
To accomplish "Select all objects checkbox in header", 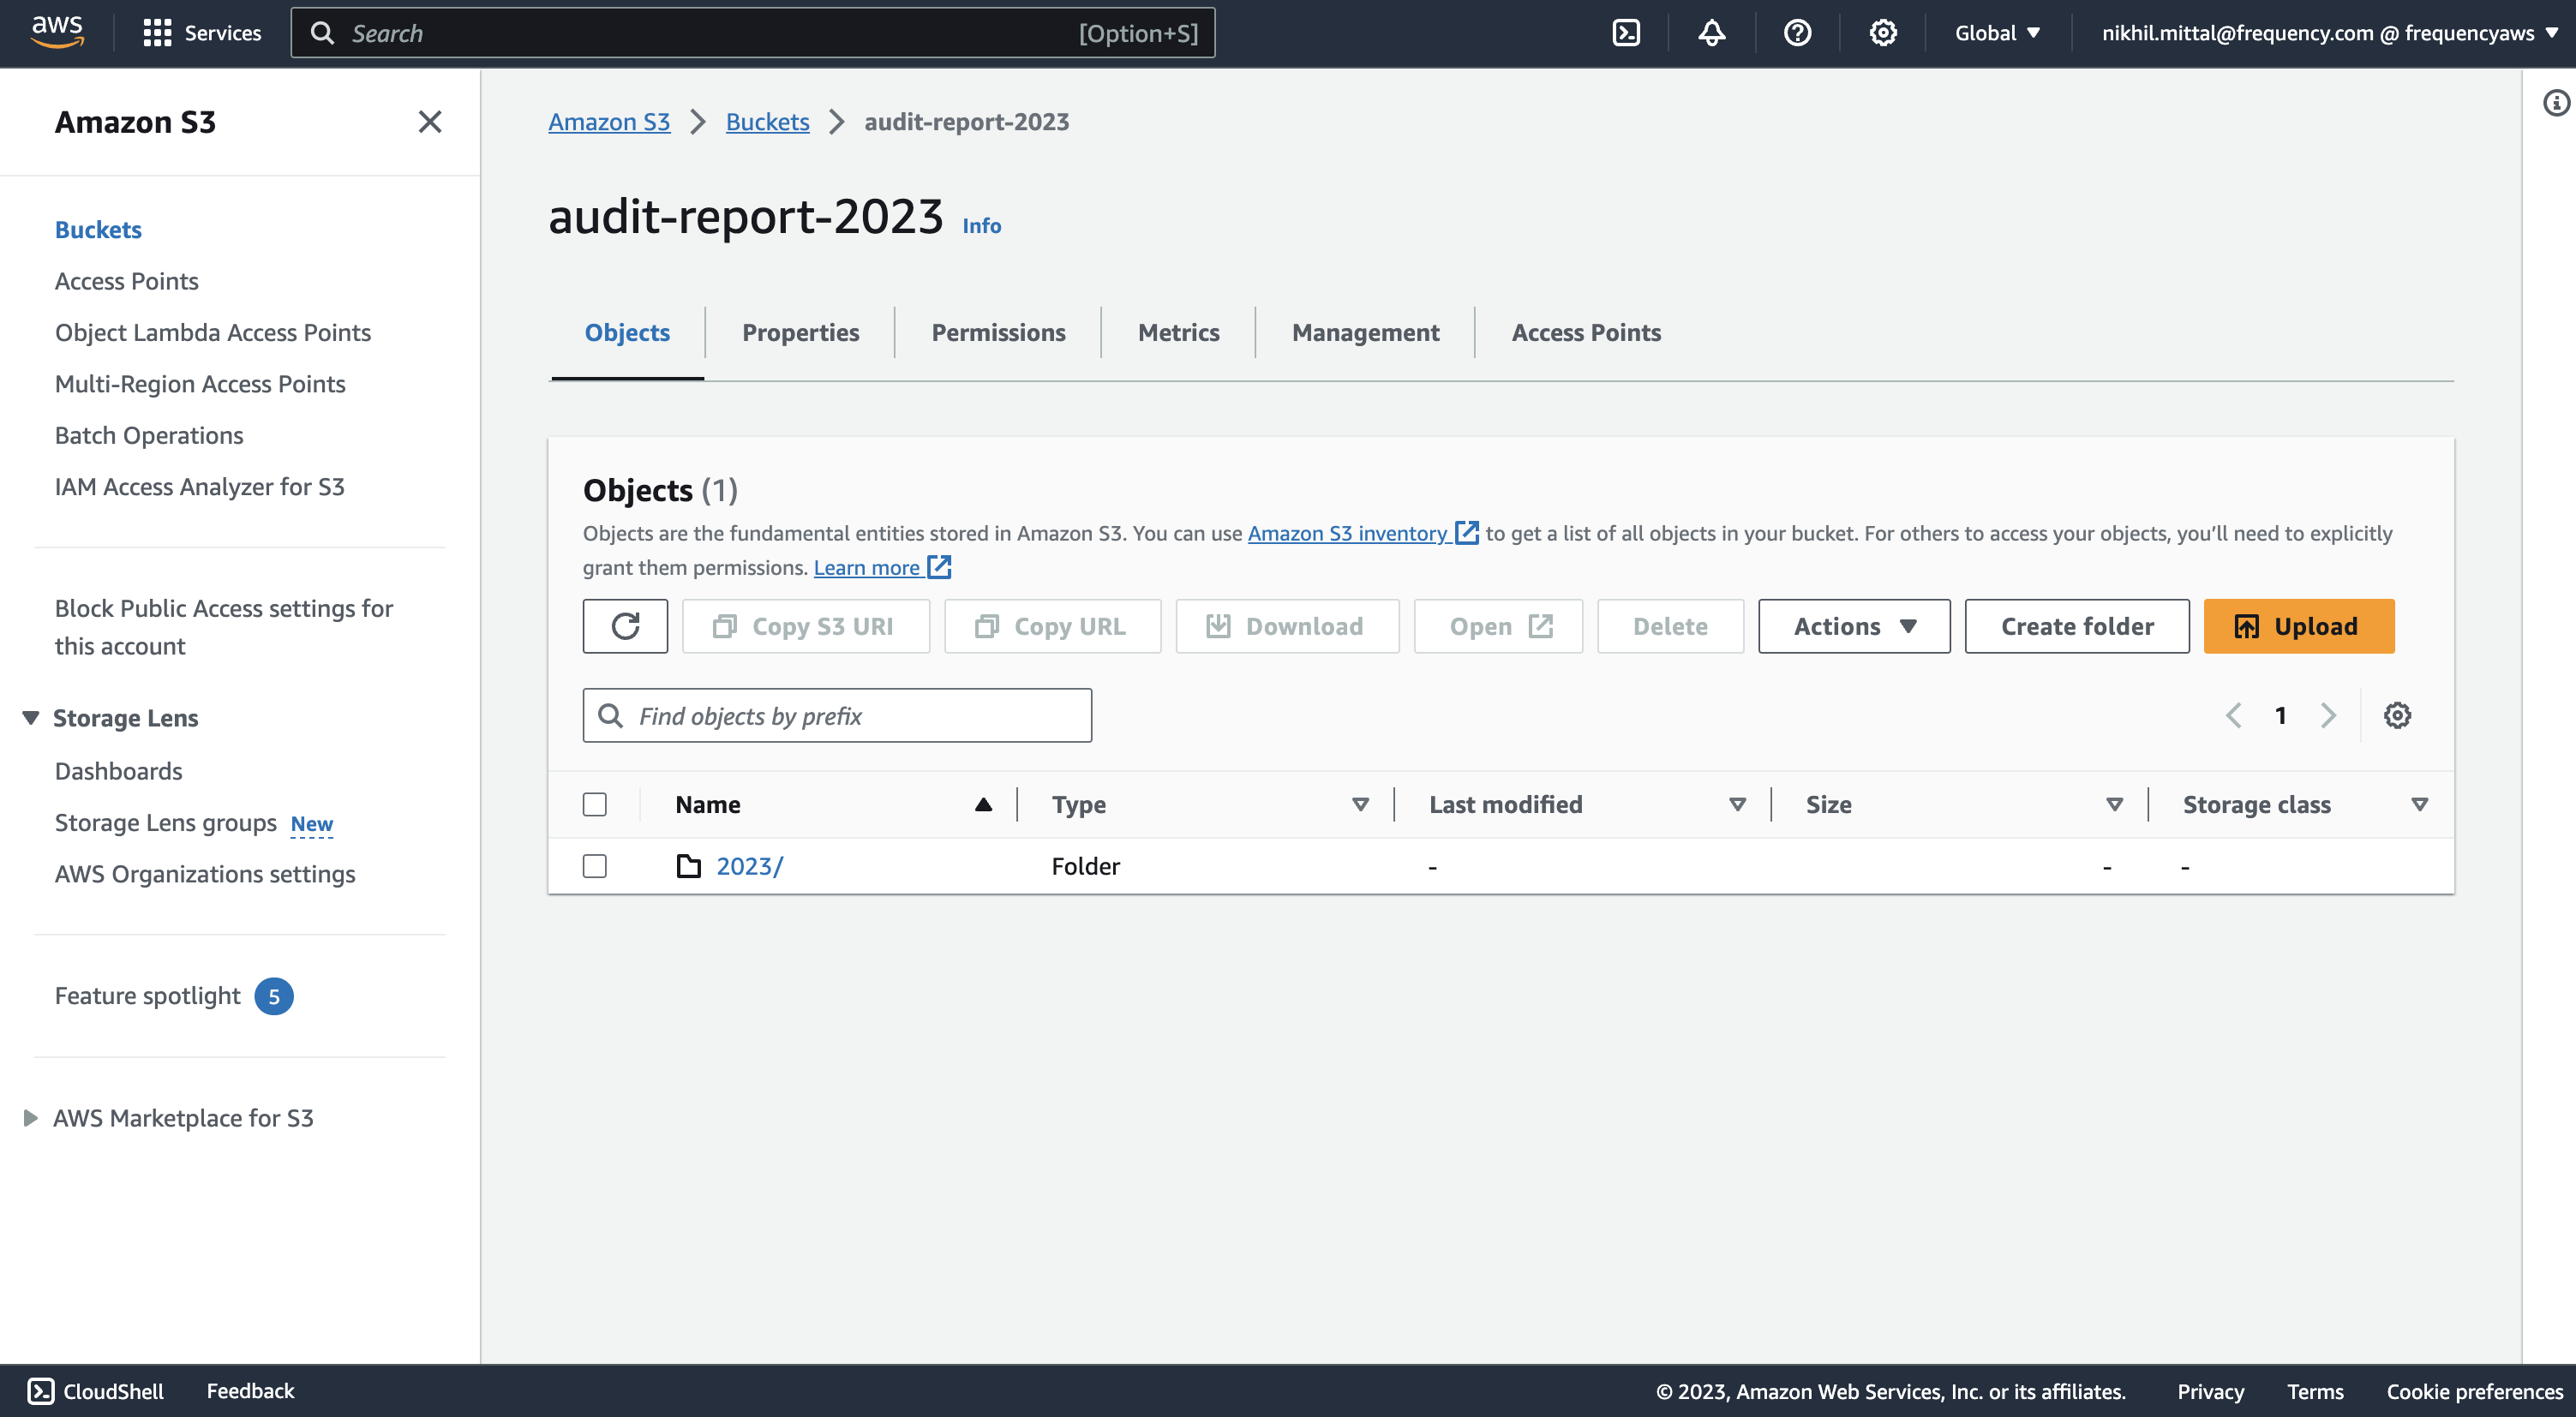I will (595, 804).
